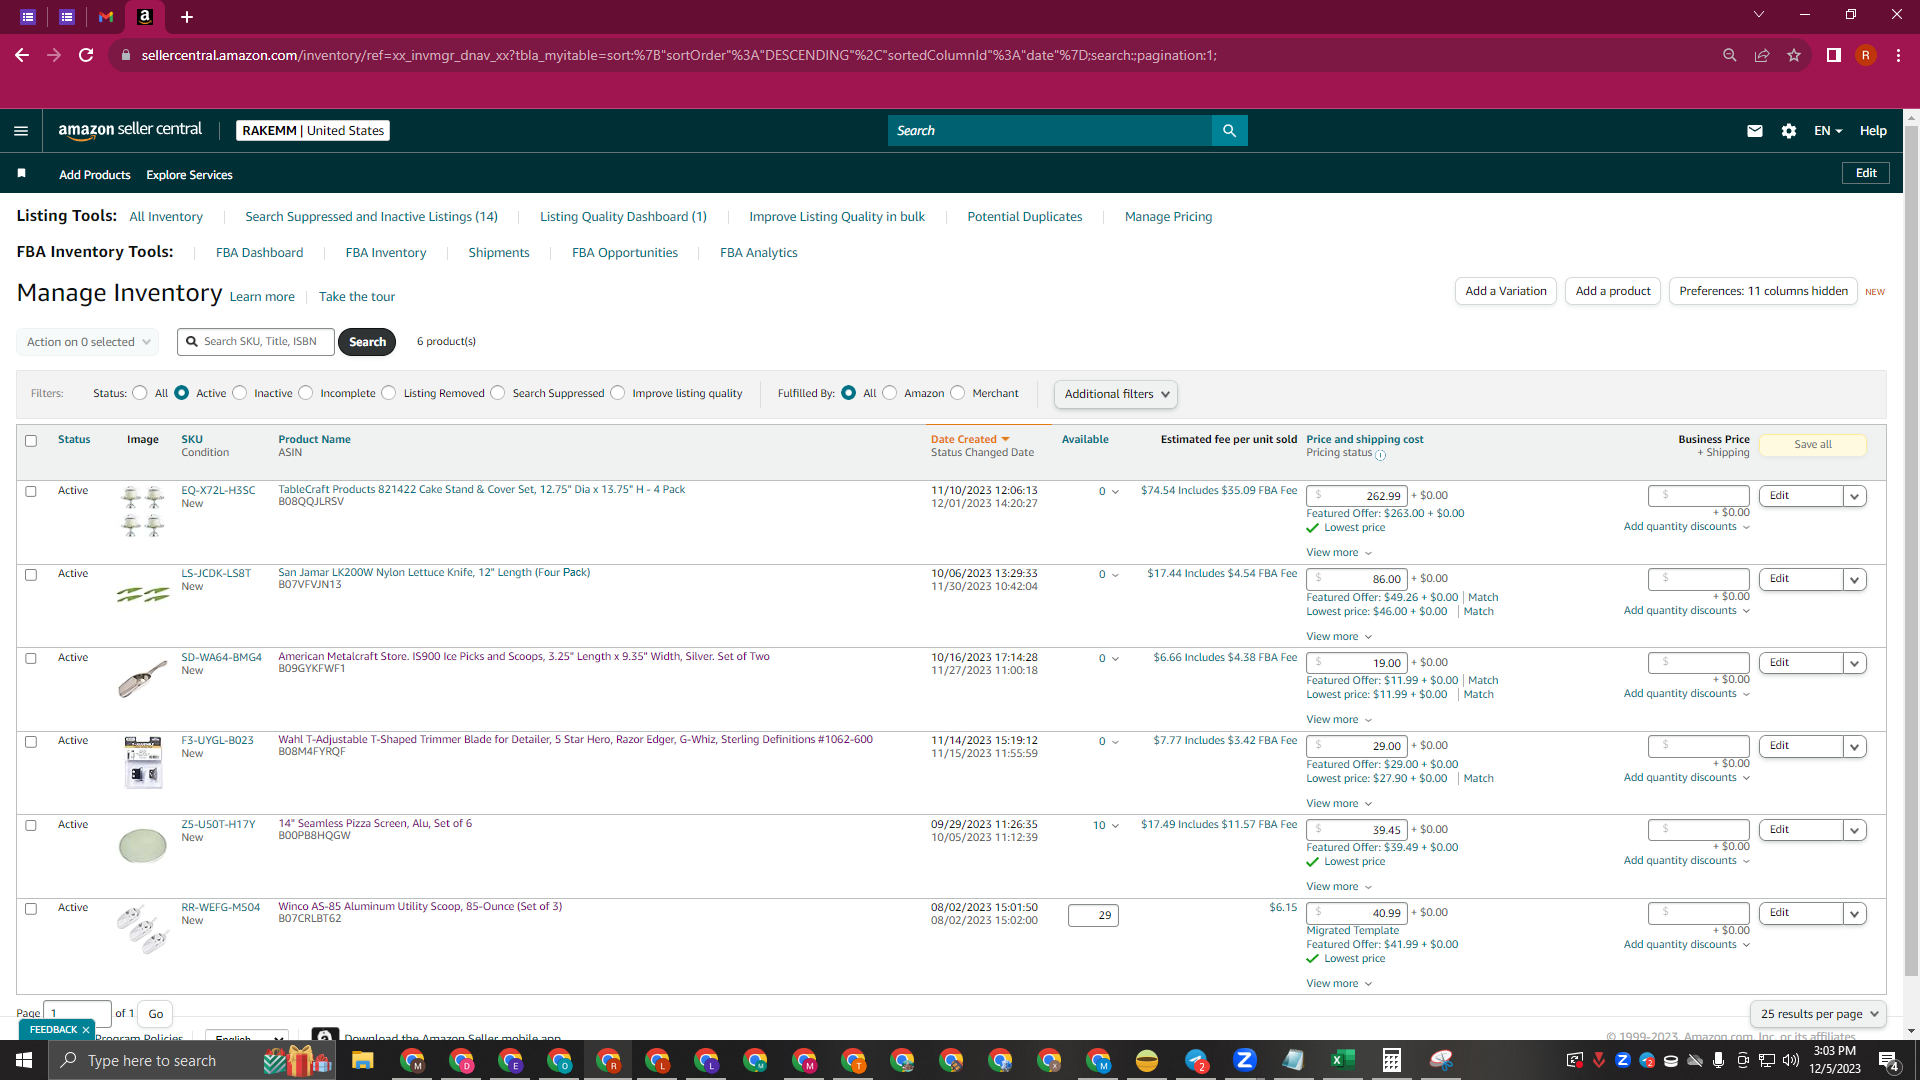Click the Add a Variation button
Screen dimensions: 1920x1080
point(1506,291)
